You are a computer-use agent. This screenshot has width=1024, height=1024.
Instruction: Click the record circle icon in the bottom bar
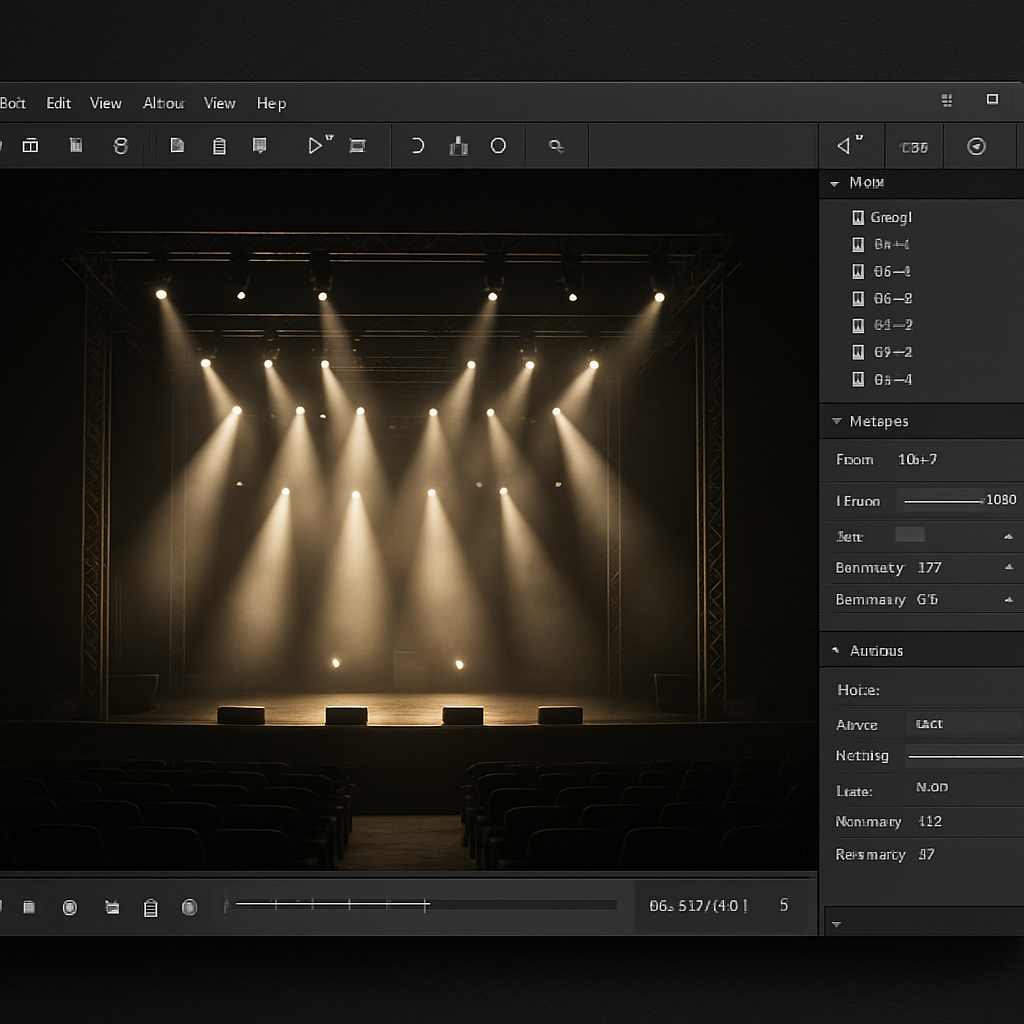pos(70,907)
